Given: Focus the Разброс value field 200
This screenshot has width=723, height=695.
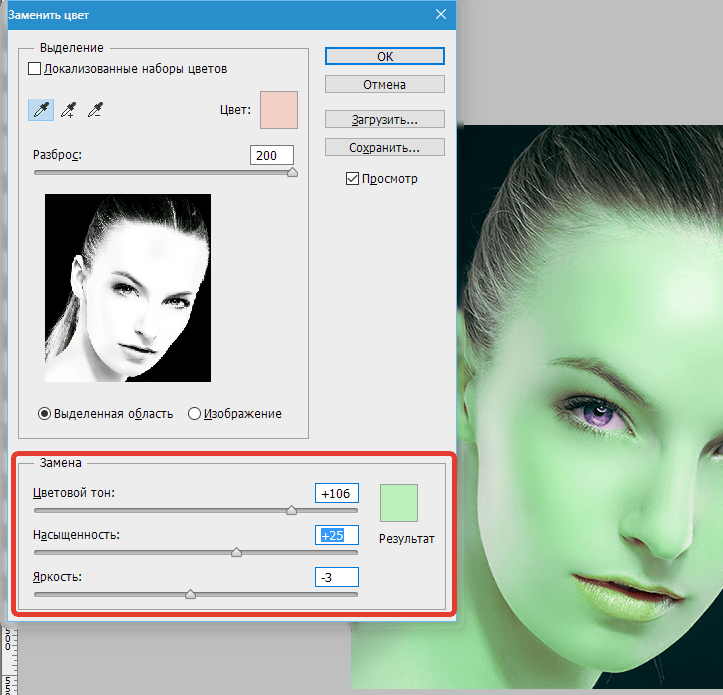Looking at the screenshot, I should click(x=272, y=155).
